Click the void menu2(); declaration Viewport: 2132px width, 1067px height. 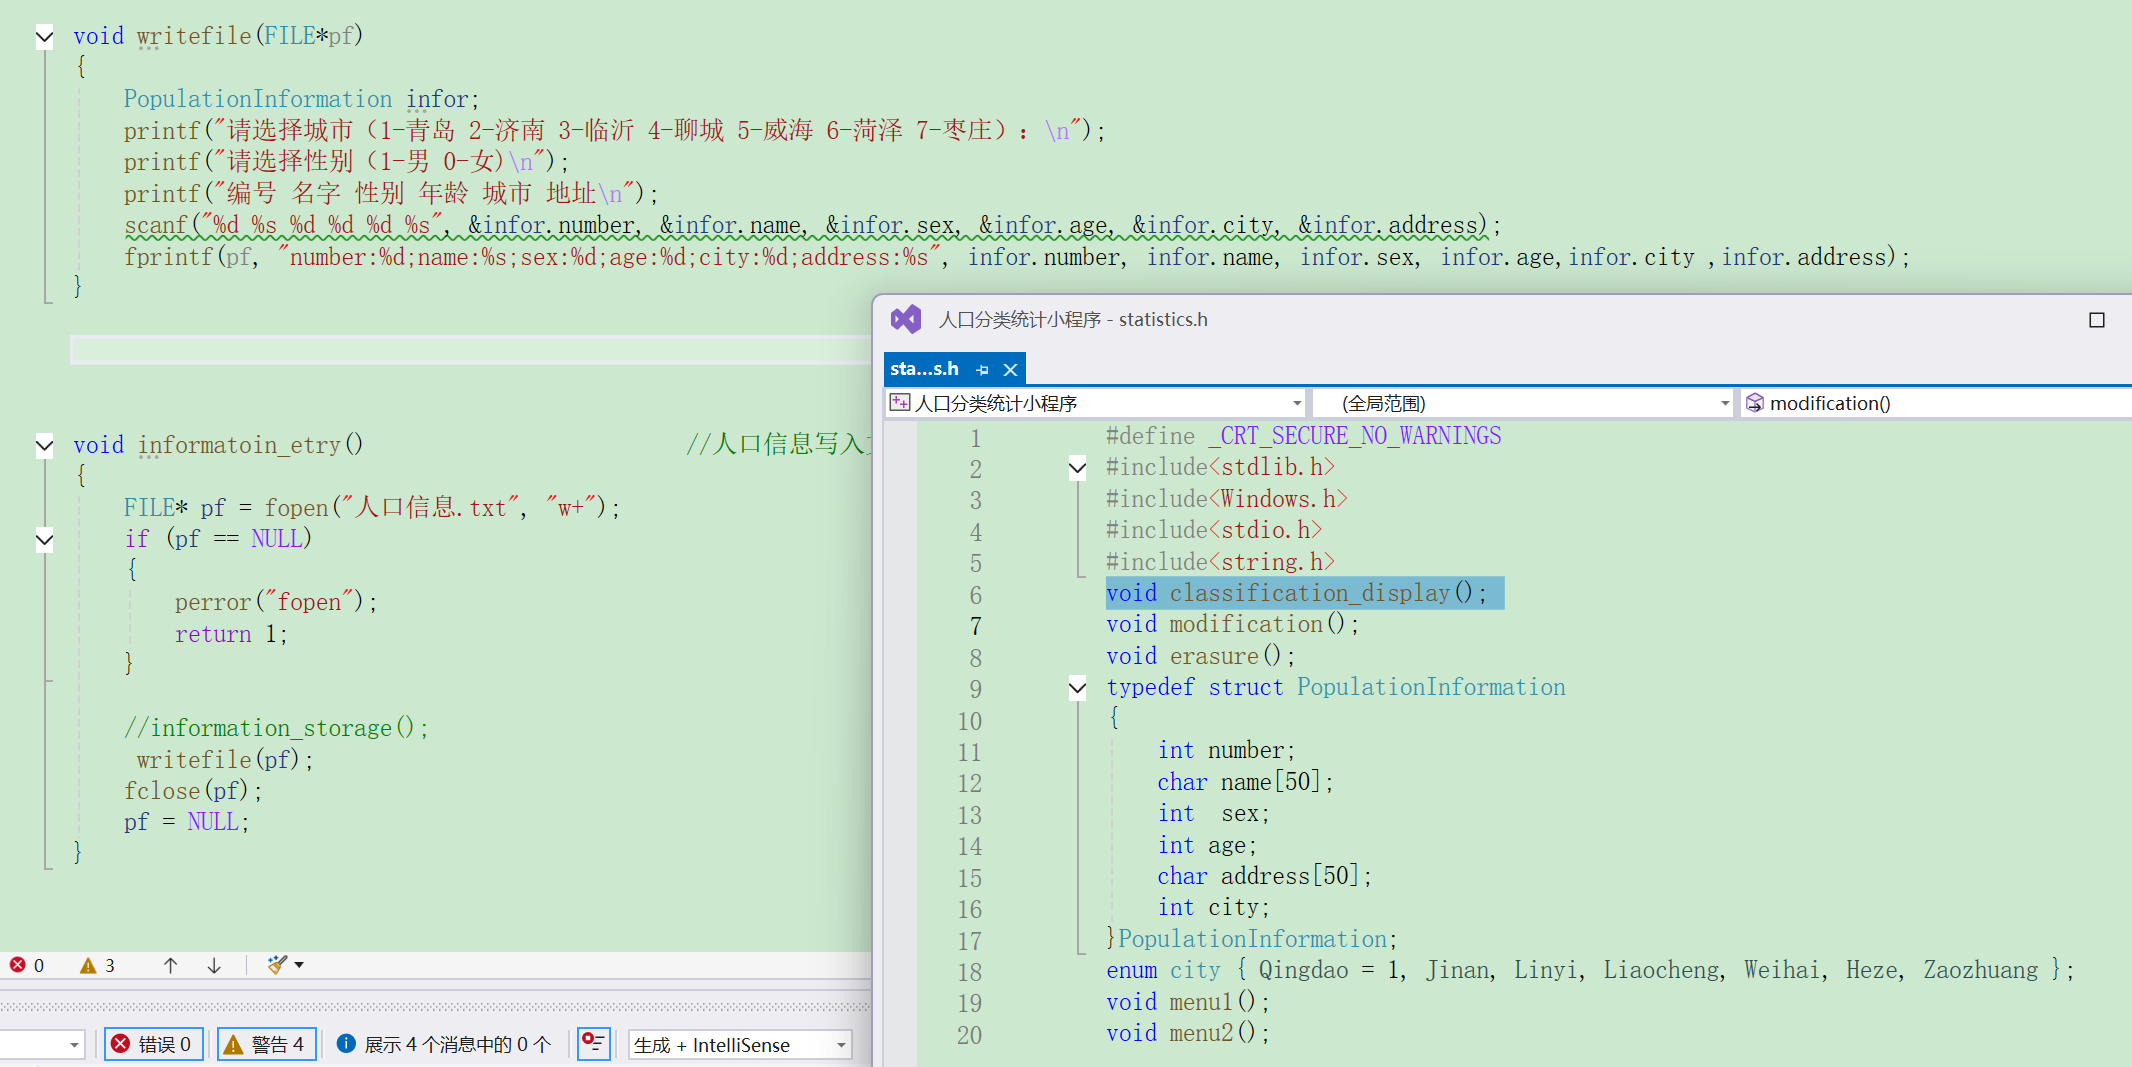pos(1188,1034)
